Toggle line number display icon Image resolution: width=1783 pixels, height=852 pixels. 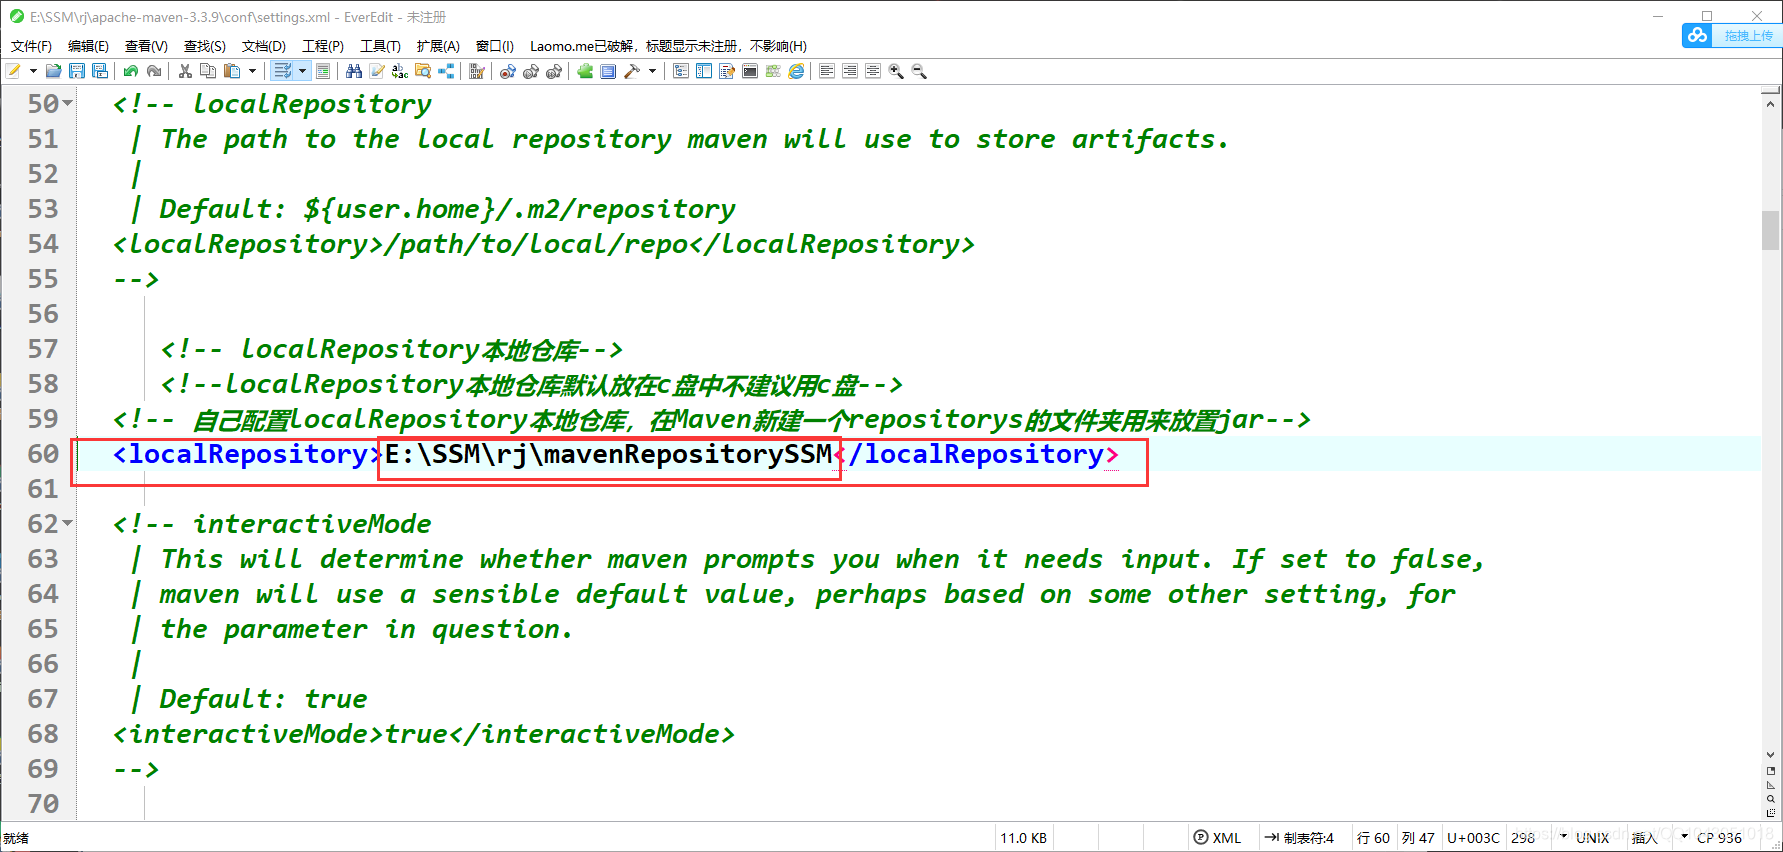coord(323,71)
